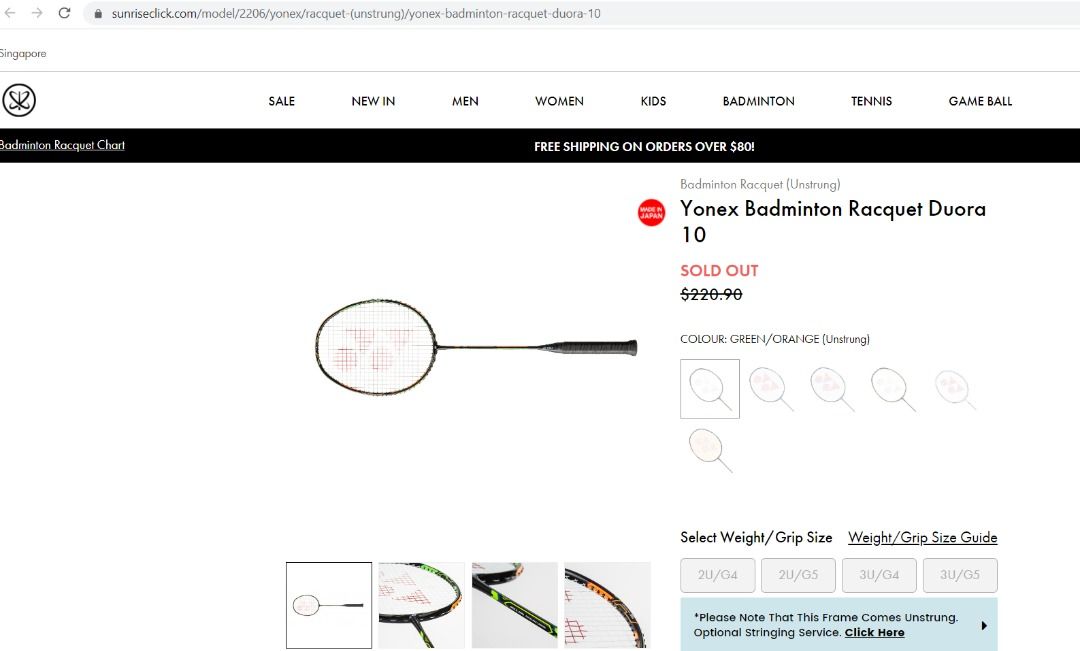Open the SALE menu item
This screenshot has height=651, width=1080.
click(282, 101)
